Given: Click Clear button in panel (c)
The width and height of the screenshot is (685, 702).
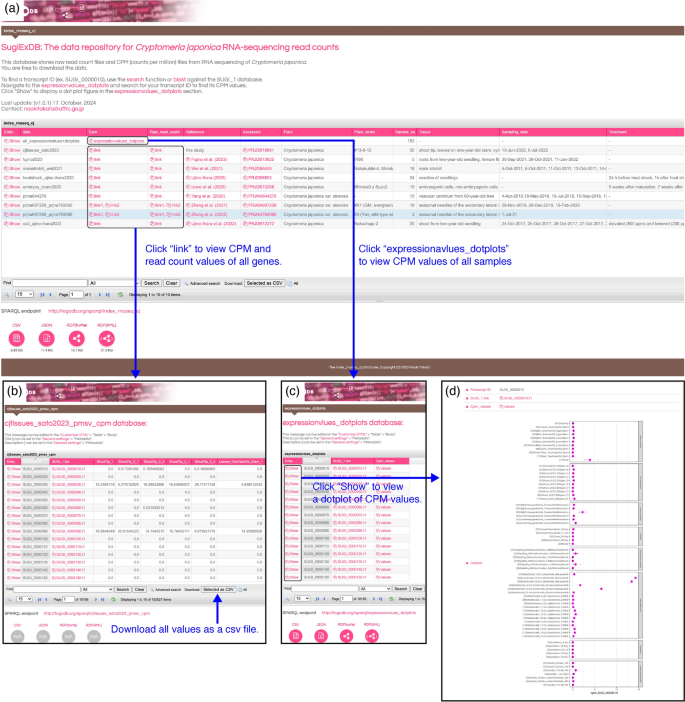Looking at the screenshot, I should 417,589.
